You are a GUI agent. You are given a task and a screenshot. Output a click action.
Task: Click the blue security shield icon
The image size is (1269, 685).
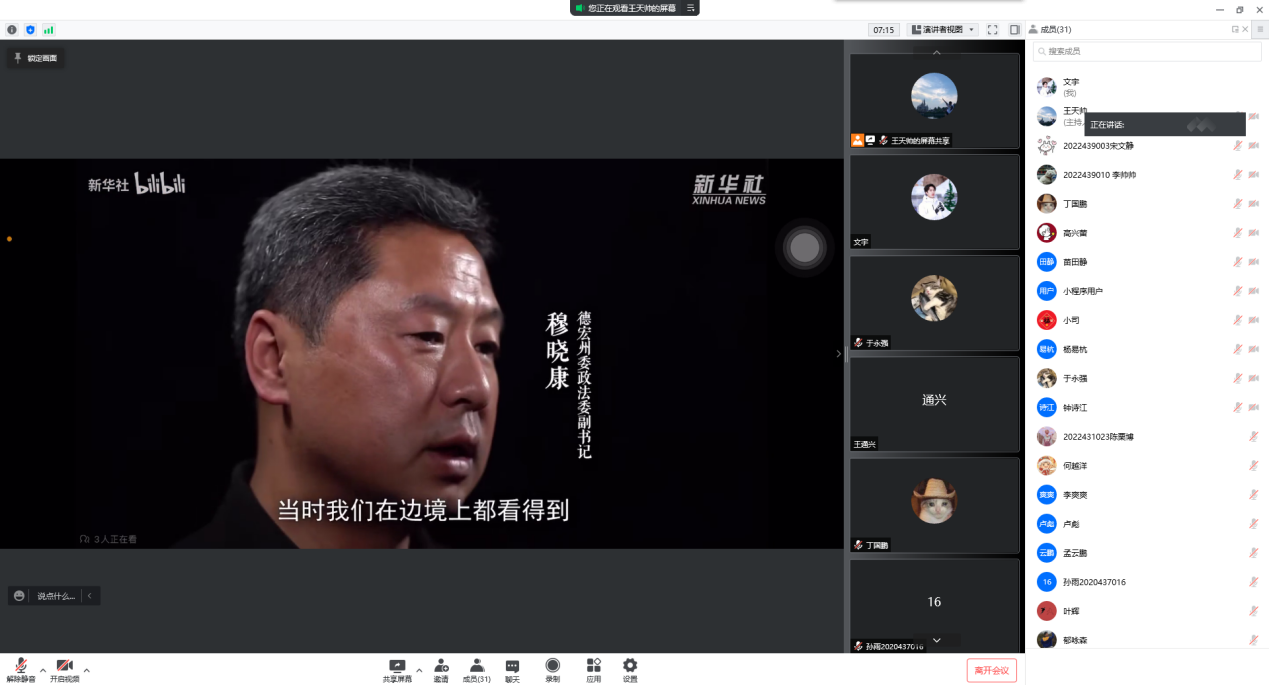tap(30, 30)
